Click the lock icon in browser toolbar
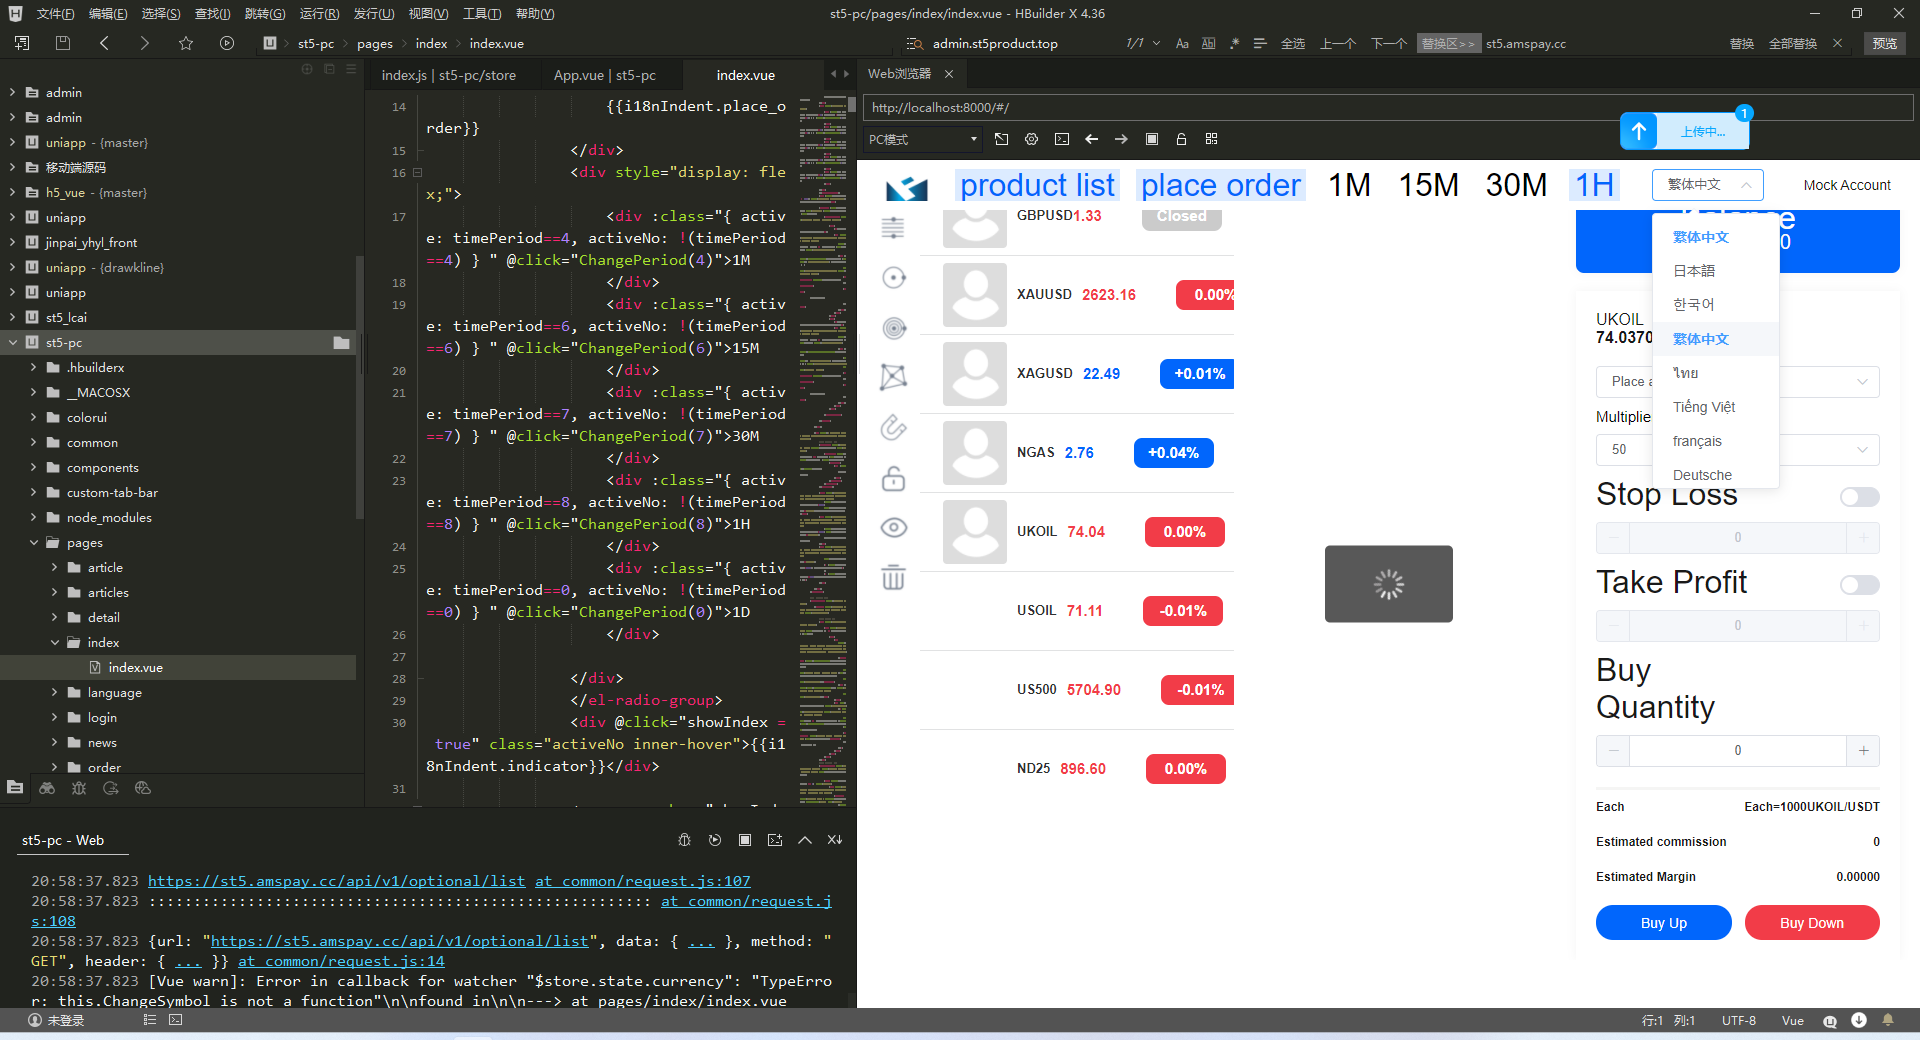This screenshot has height=1040, width=1920. point(1181,139)
